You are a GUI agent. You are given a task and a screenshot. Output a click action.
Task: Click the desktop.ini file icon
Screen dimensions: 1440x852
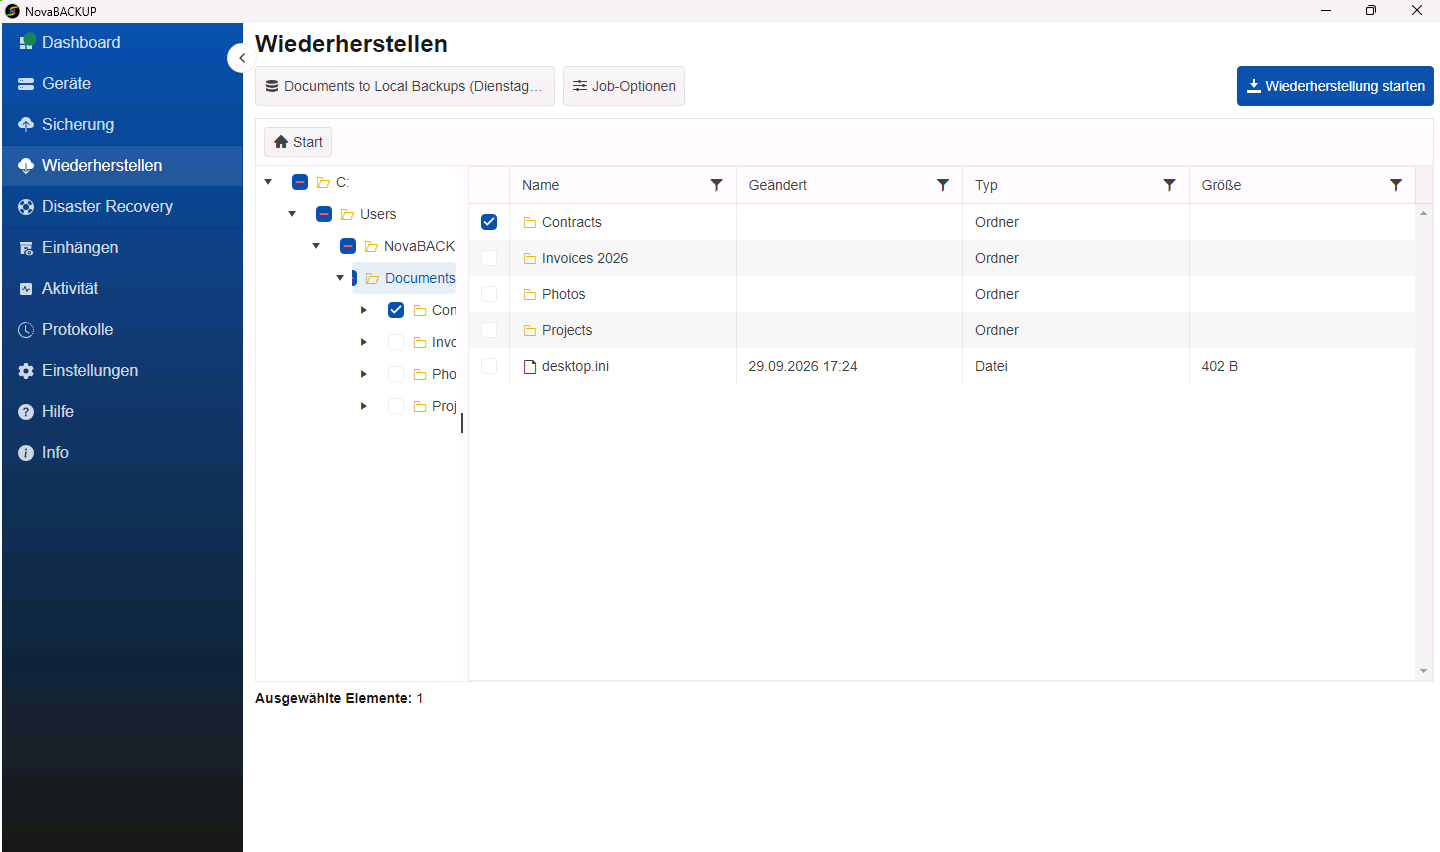click(x=530, y=366)
